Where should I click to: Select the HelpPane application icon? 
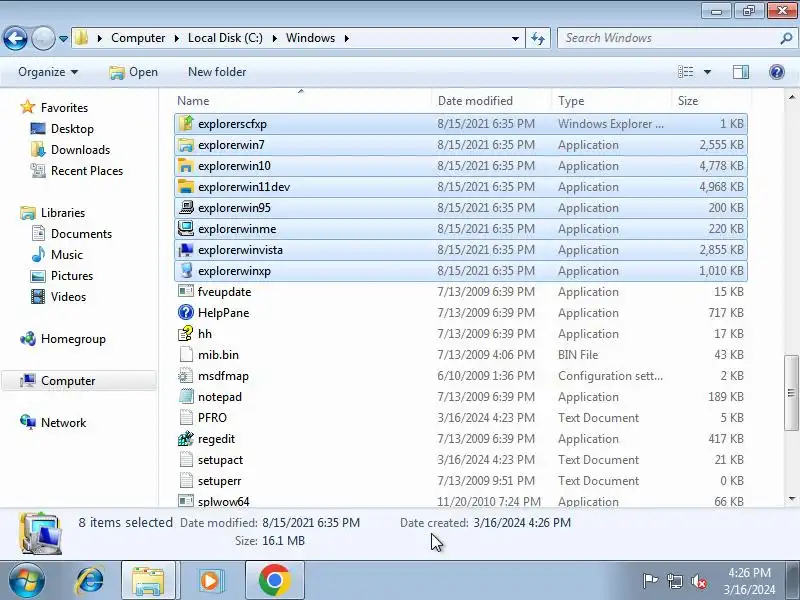coord(186,312)
